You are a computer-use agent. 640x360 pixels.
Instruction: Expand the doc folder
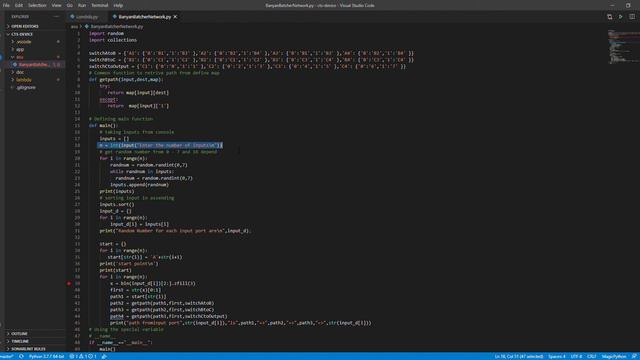20,72
